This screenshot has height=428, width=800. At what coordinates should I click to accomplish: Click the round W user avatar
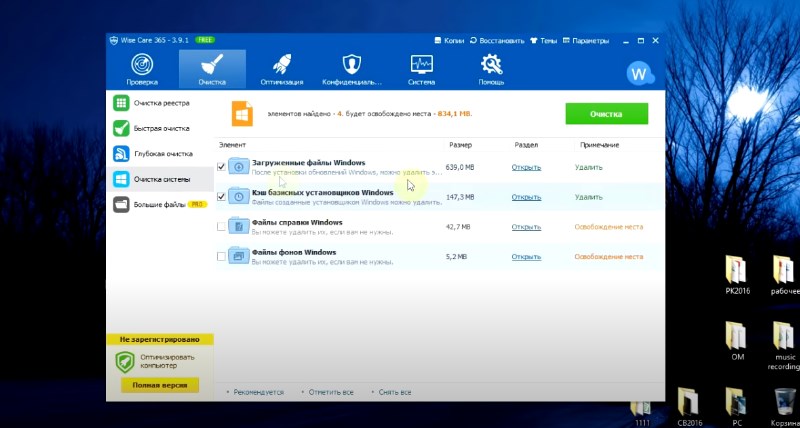(x=639, y=73)
